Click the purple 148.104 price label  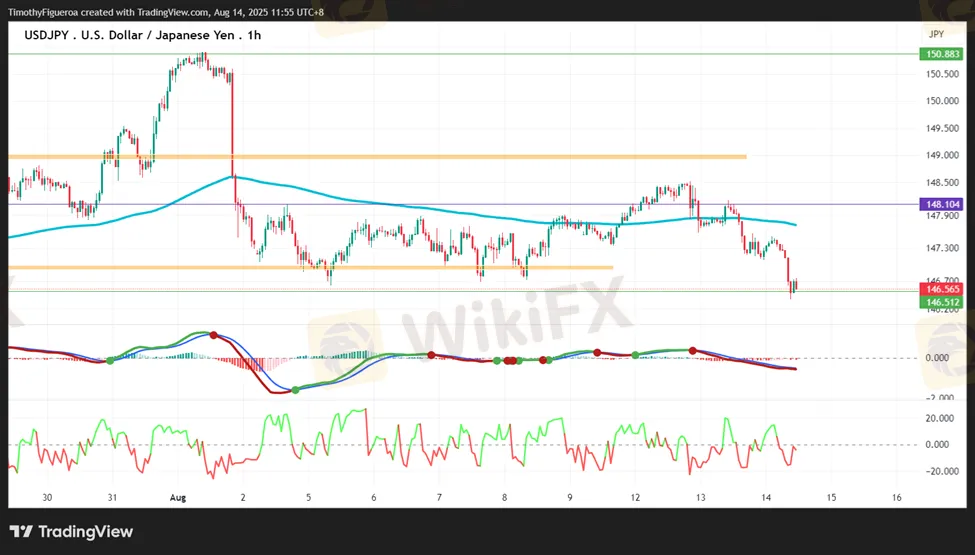point(942,204)
